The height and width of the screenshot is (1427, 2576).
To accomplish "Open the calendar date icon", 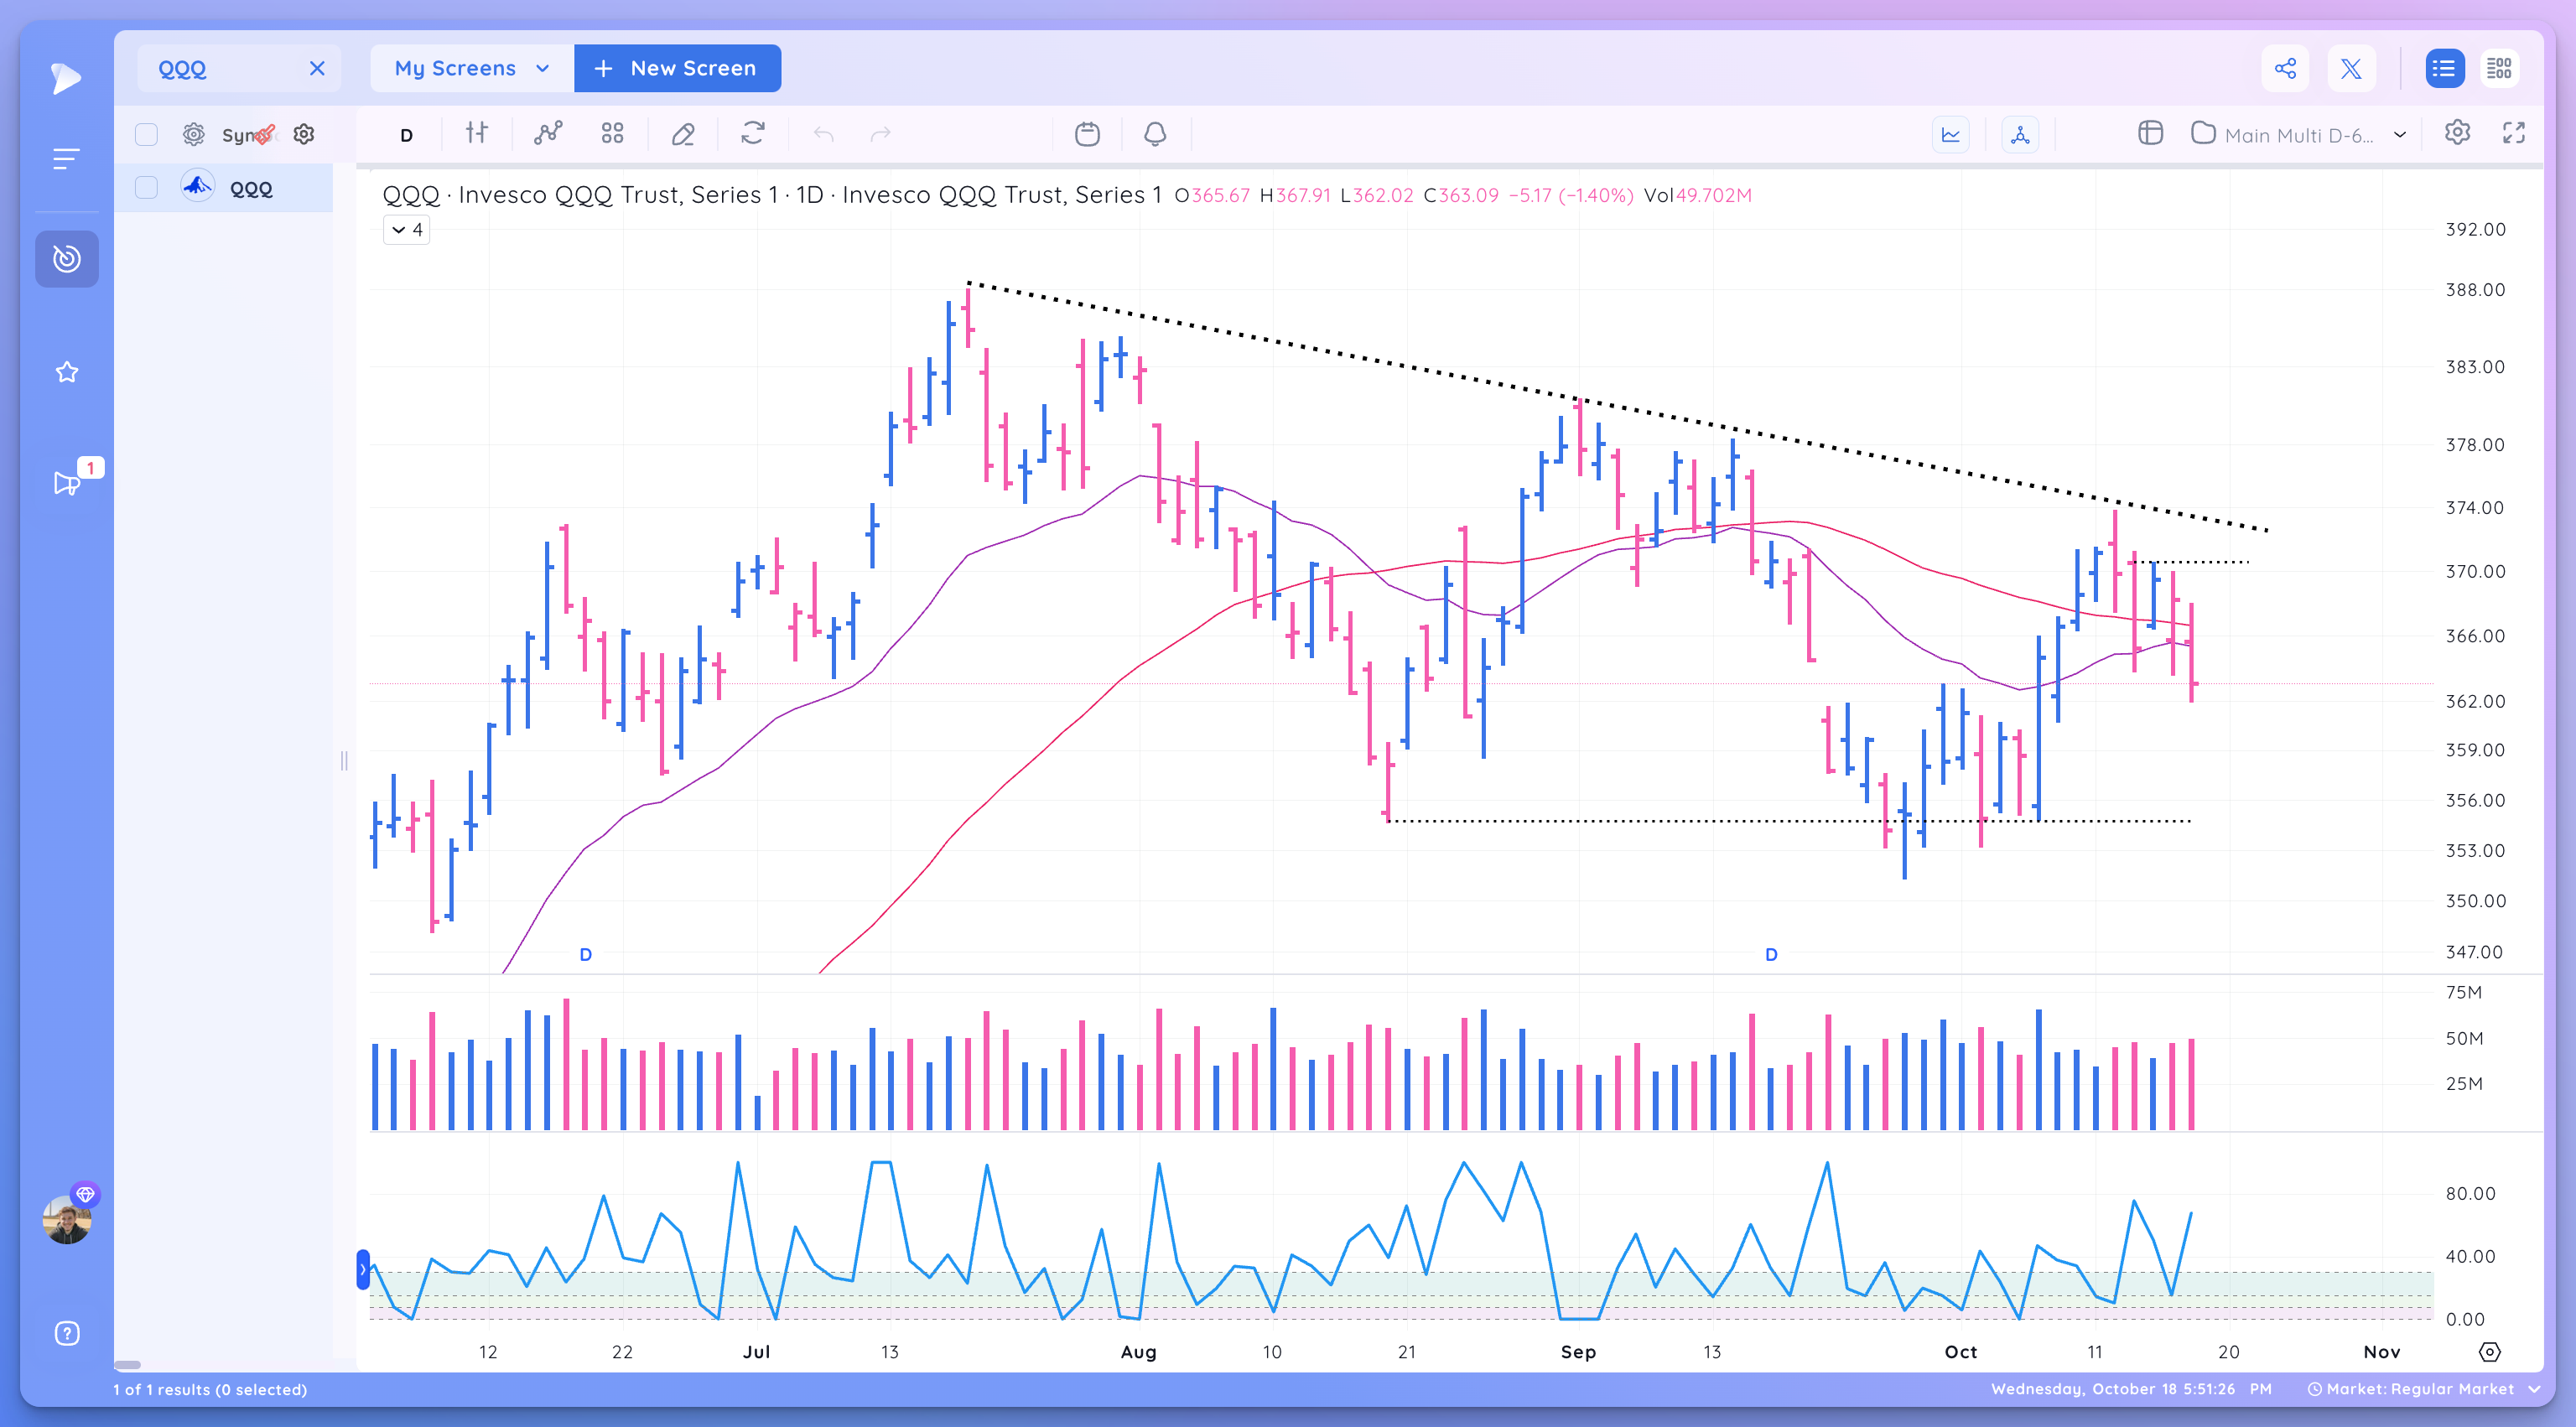I will pyautogui.click(x=1087, y=134).
